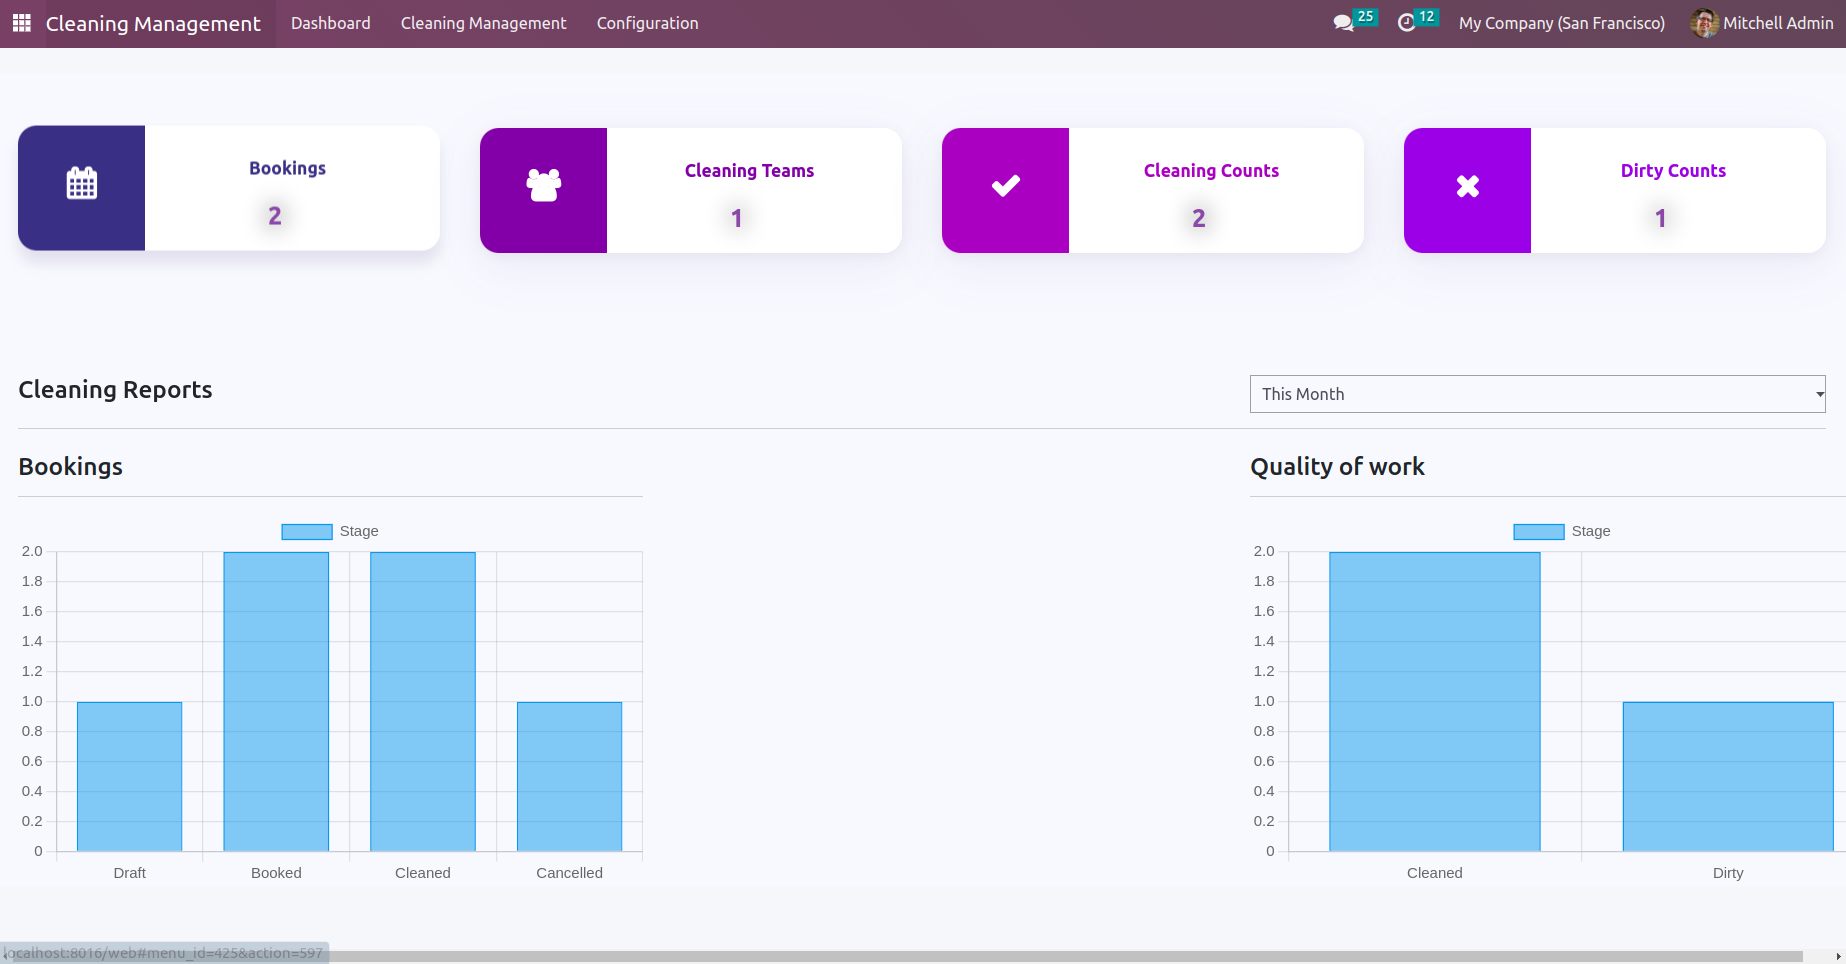Click the Cancelled axis label
1846x964 pixels.
point(570,873)
